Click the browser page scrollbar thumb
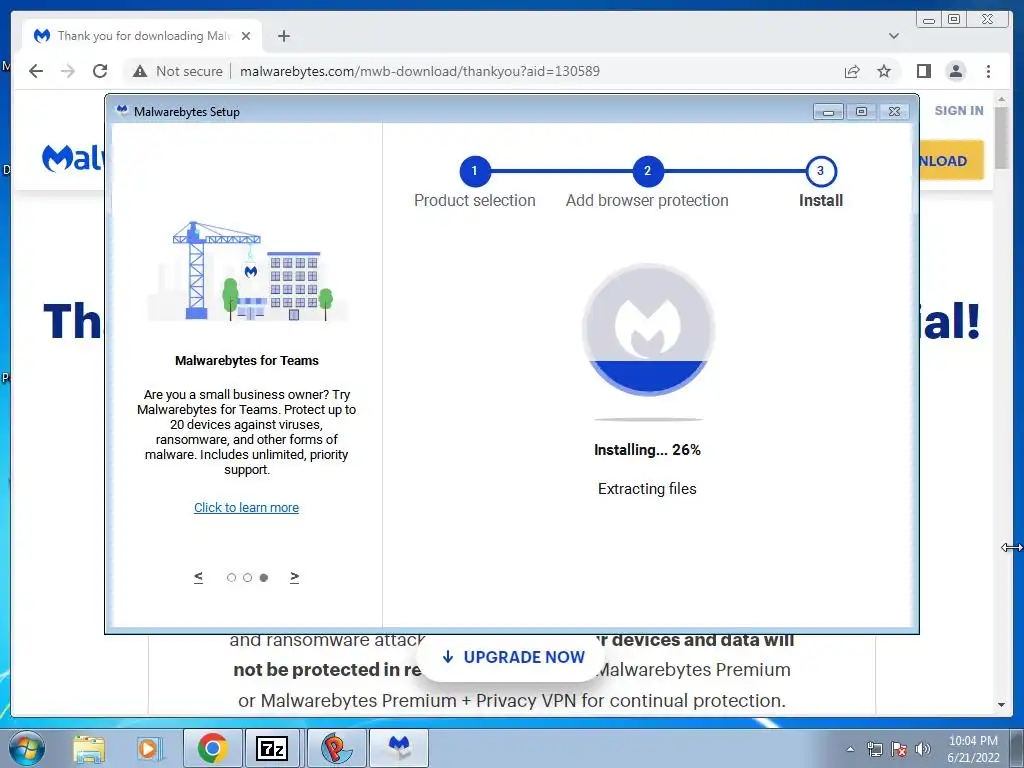The height and width of the screenshot is (768, 1024). pyautogui.click(x=1002, y=138)
